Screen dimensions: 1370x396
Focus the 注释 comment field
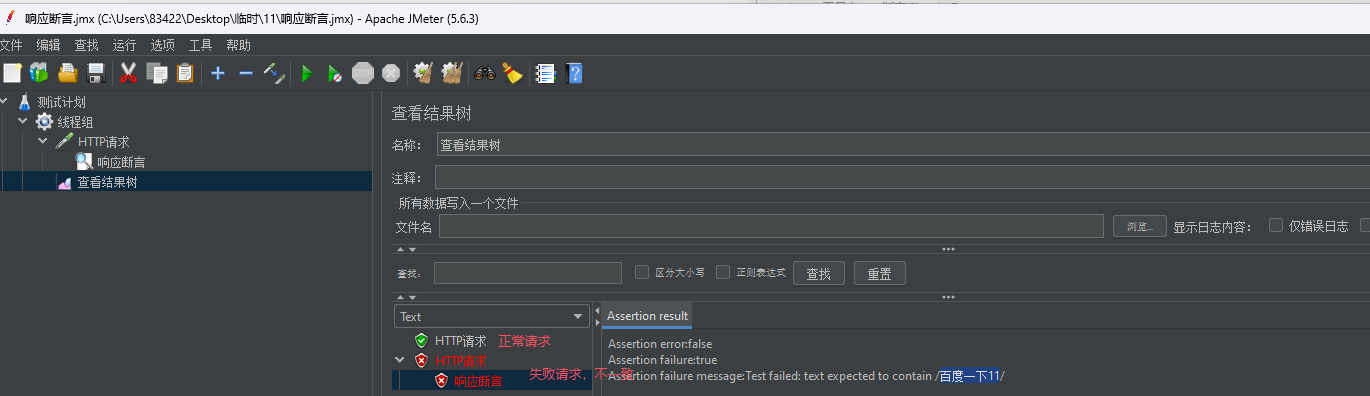click(x=903, y=177)
